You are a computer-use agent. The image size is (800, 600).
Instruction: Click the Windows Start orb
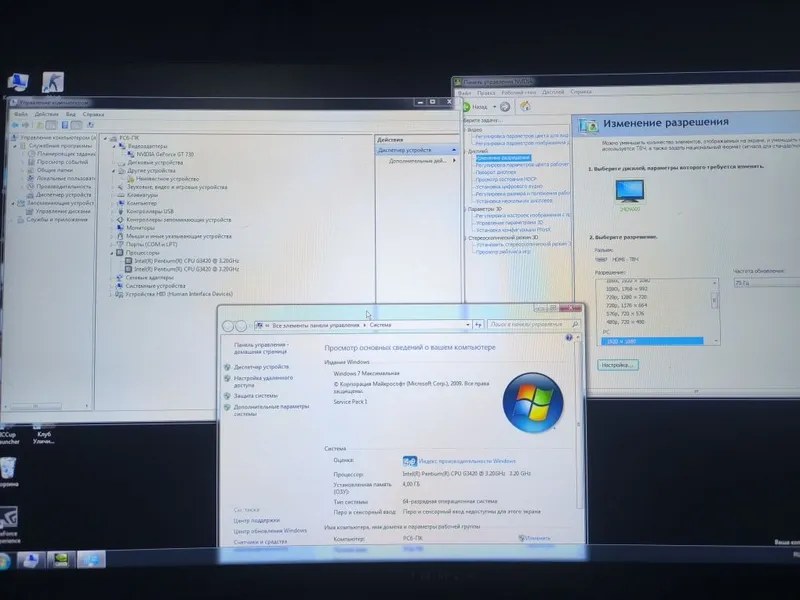click(x=4, y=561)
